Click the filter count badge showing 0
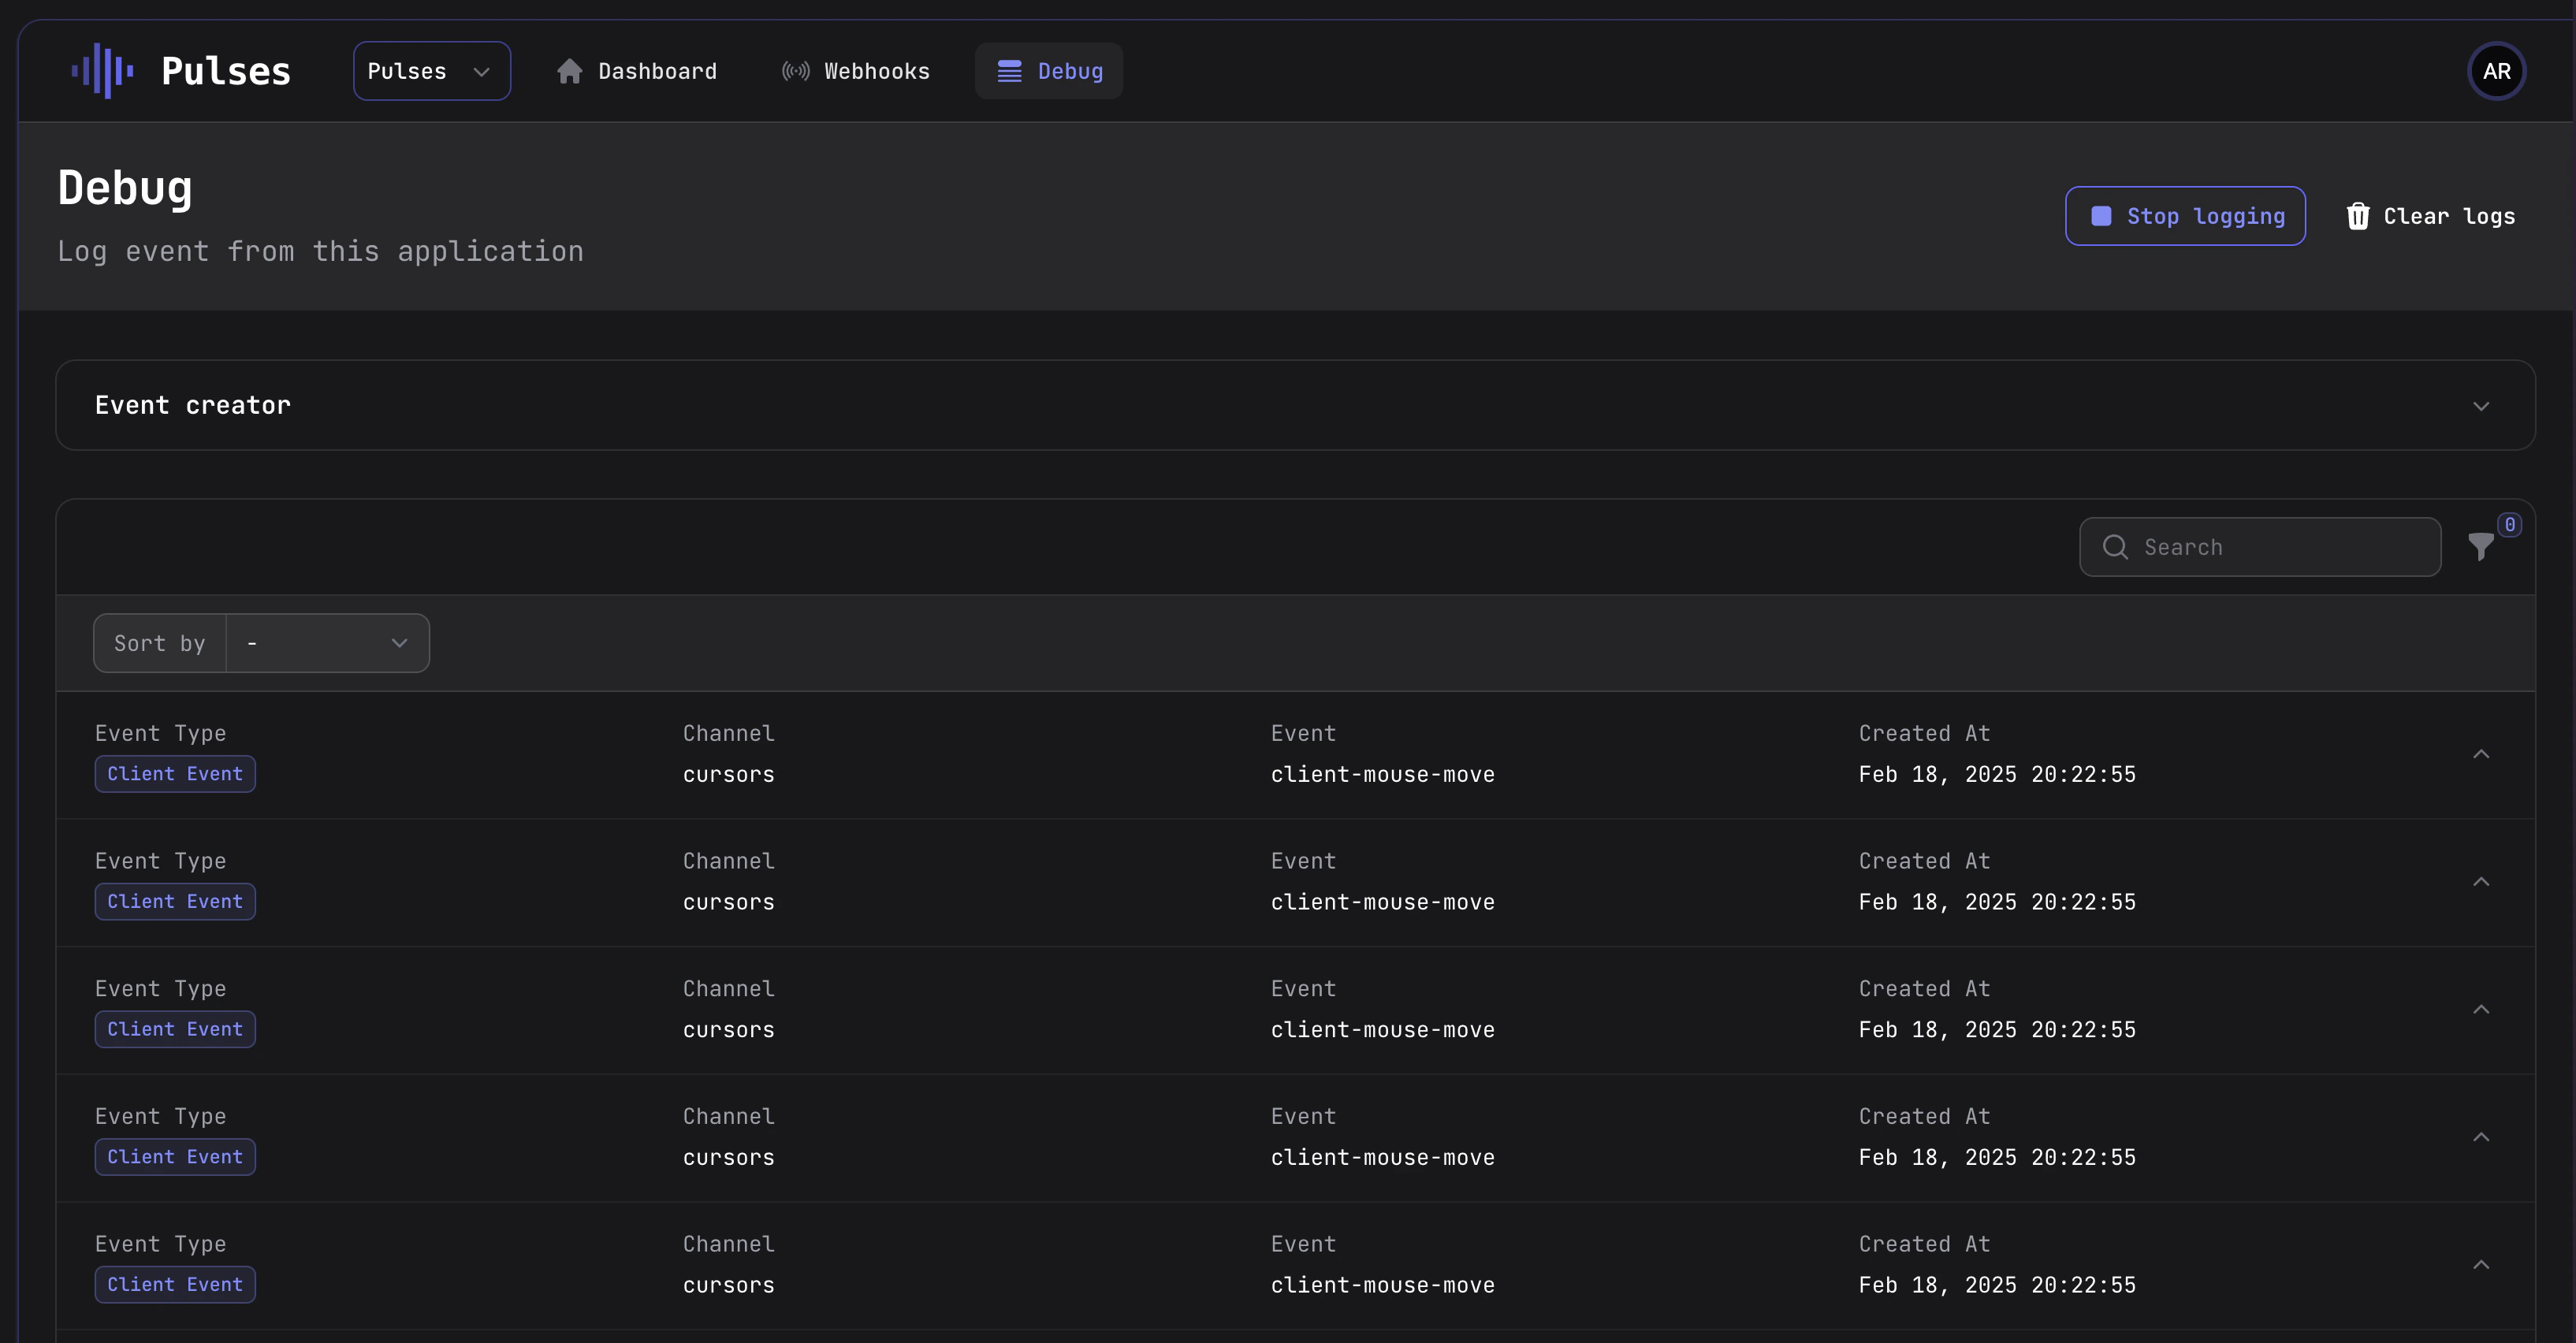 (x=2509, y=525)
